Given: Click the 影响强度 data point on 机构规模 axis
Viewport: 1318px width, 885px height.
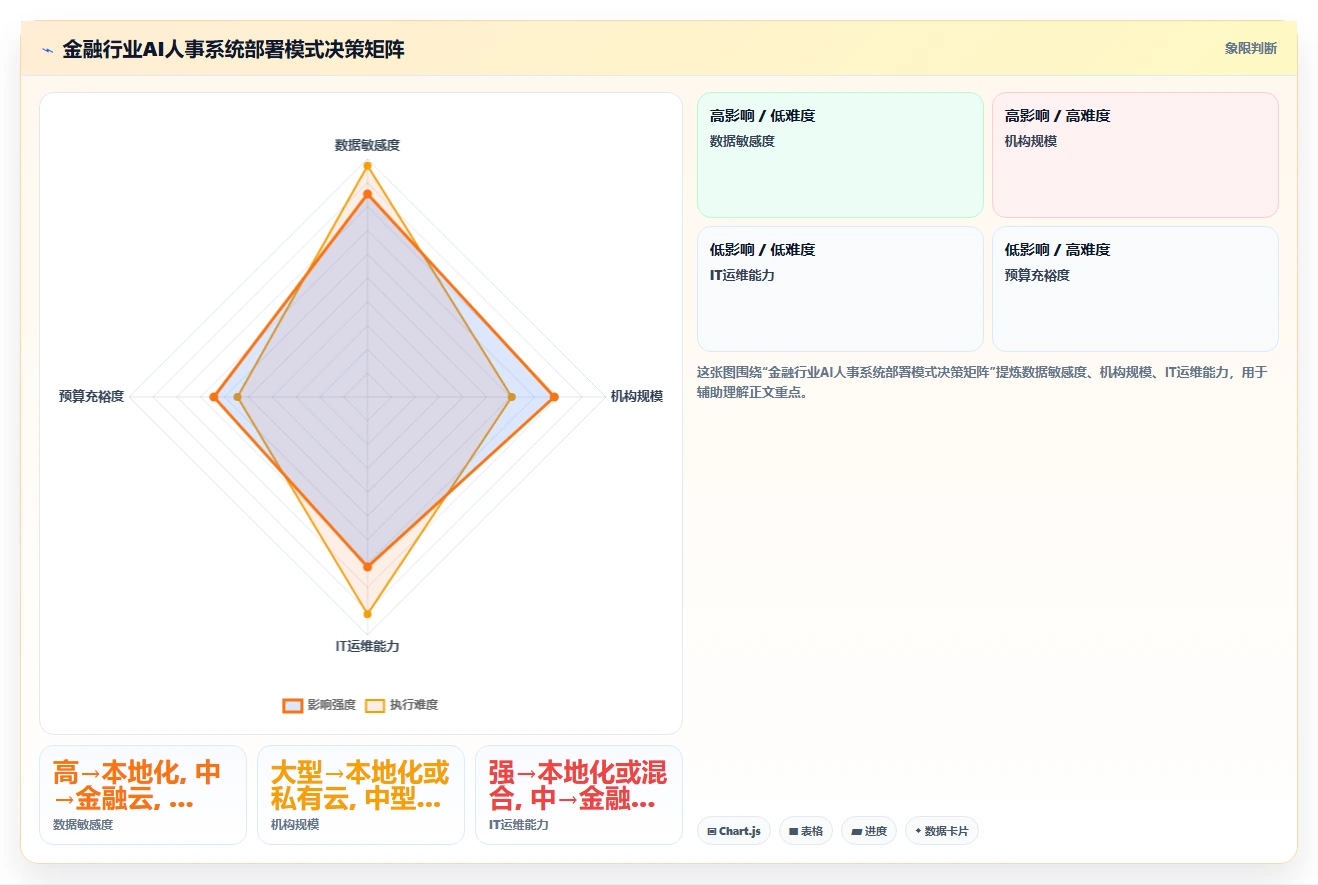Looking at the screenshot, I should pyautogui.click(x=554, y=397).
